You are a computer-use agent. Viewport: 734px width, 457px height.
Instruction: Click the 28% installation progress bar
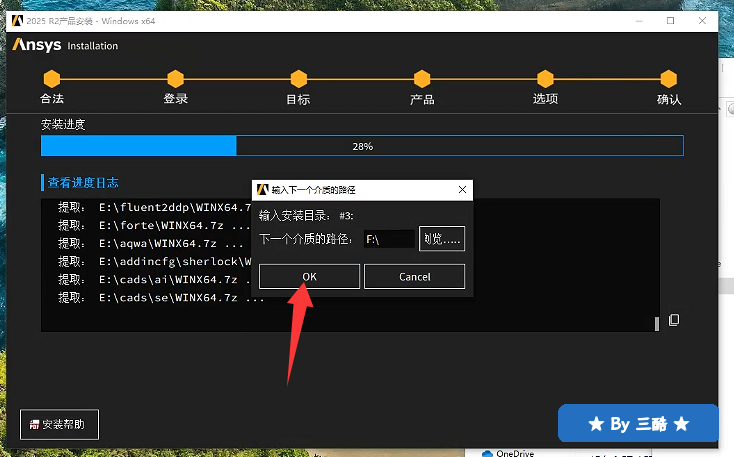pyautogui.click(x=362, y=146)
